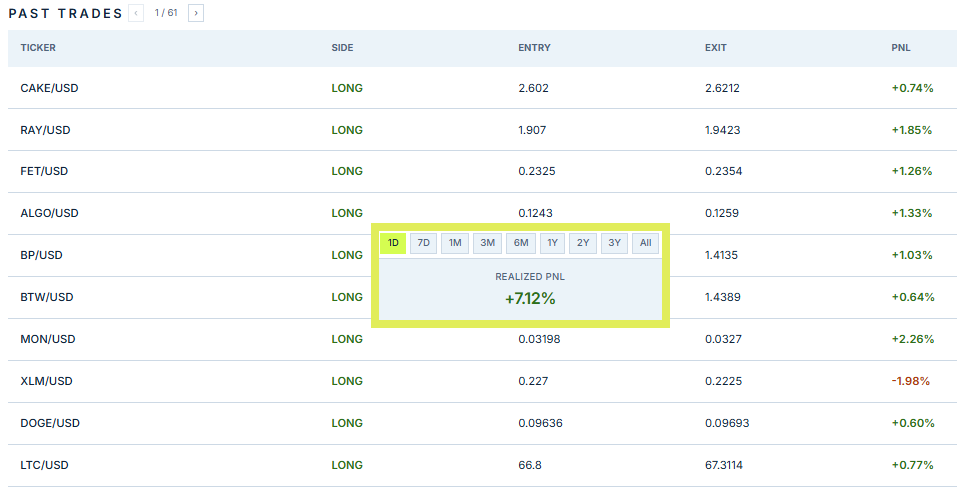The width and height of the screenshot is (957, 488).
Task: Click the LTC/USD ticker
Action: click(x=45, y=465)
